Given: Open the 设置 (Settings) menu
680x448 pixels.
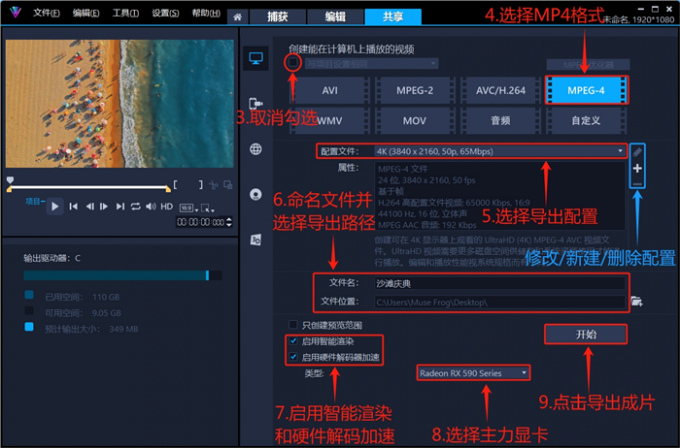Looking at the screenshot, I should 165,13.
